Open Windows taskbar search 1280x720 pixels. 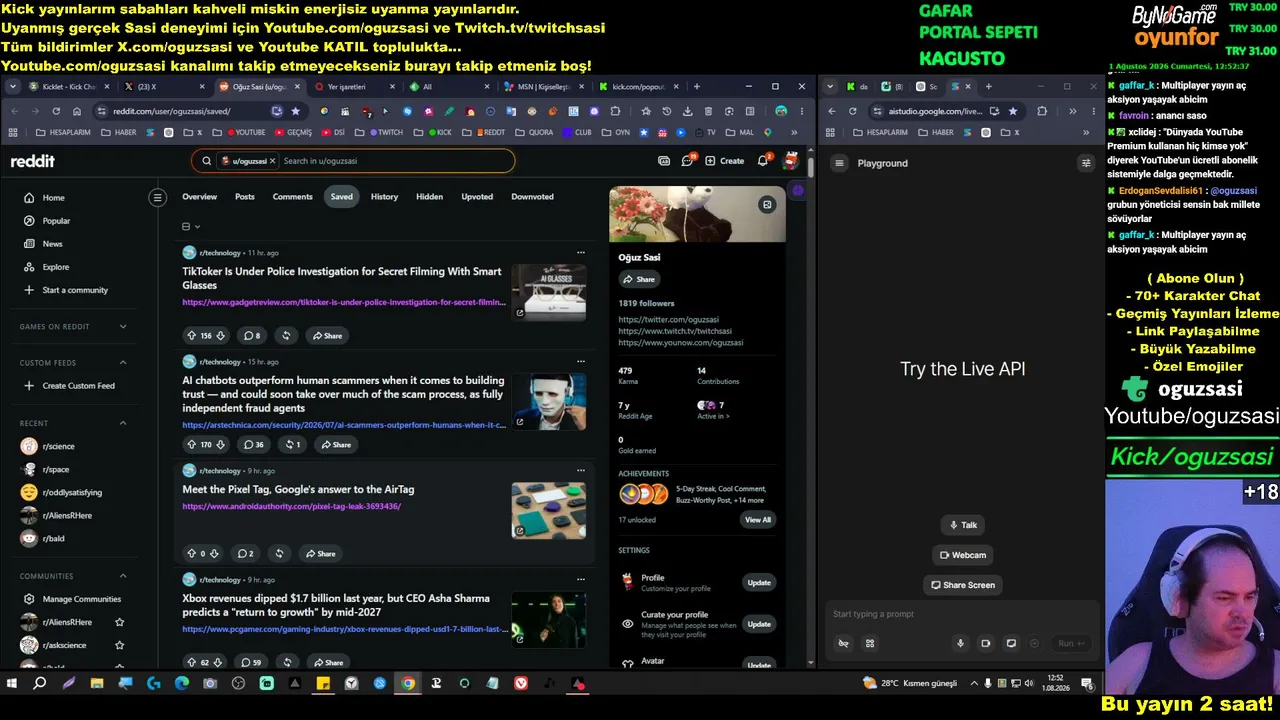[x=40, y=684]
